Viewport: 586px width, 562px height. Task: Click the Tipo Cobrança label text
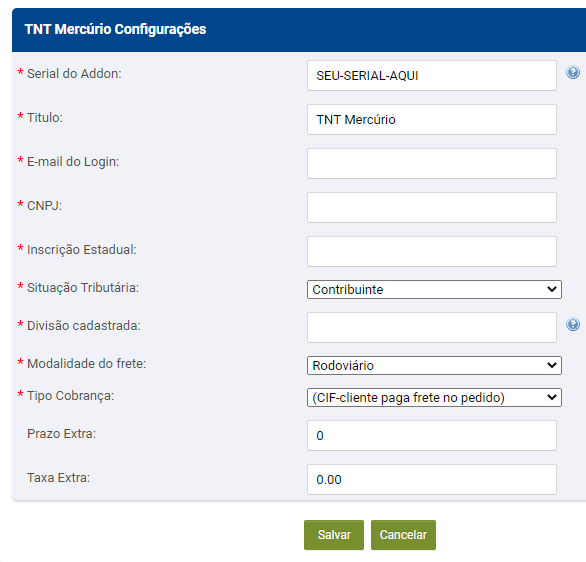pos(70,396)
